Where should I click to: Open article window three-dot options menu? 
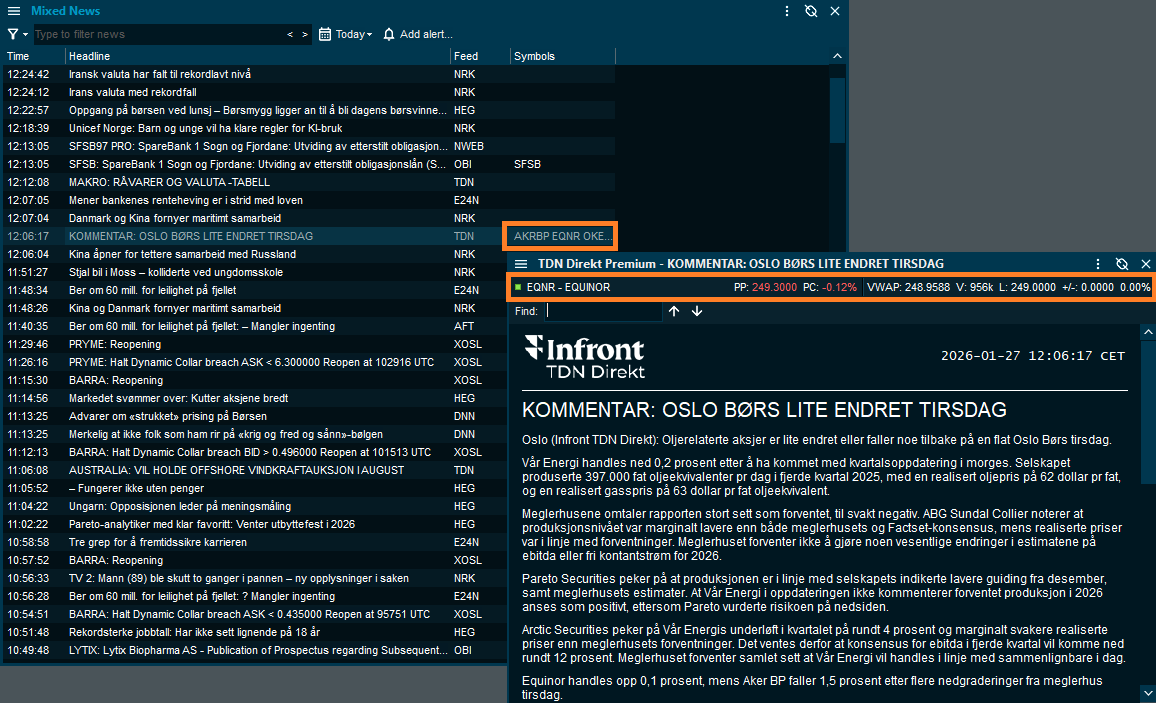pyautogui.click(x=1098, y=264)
